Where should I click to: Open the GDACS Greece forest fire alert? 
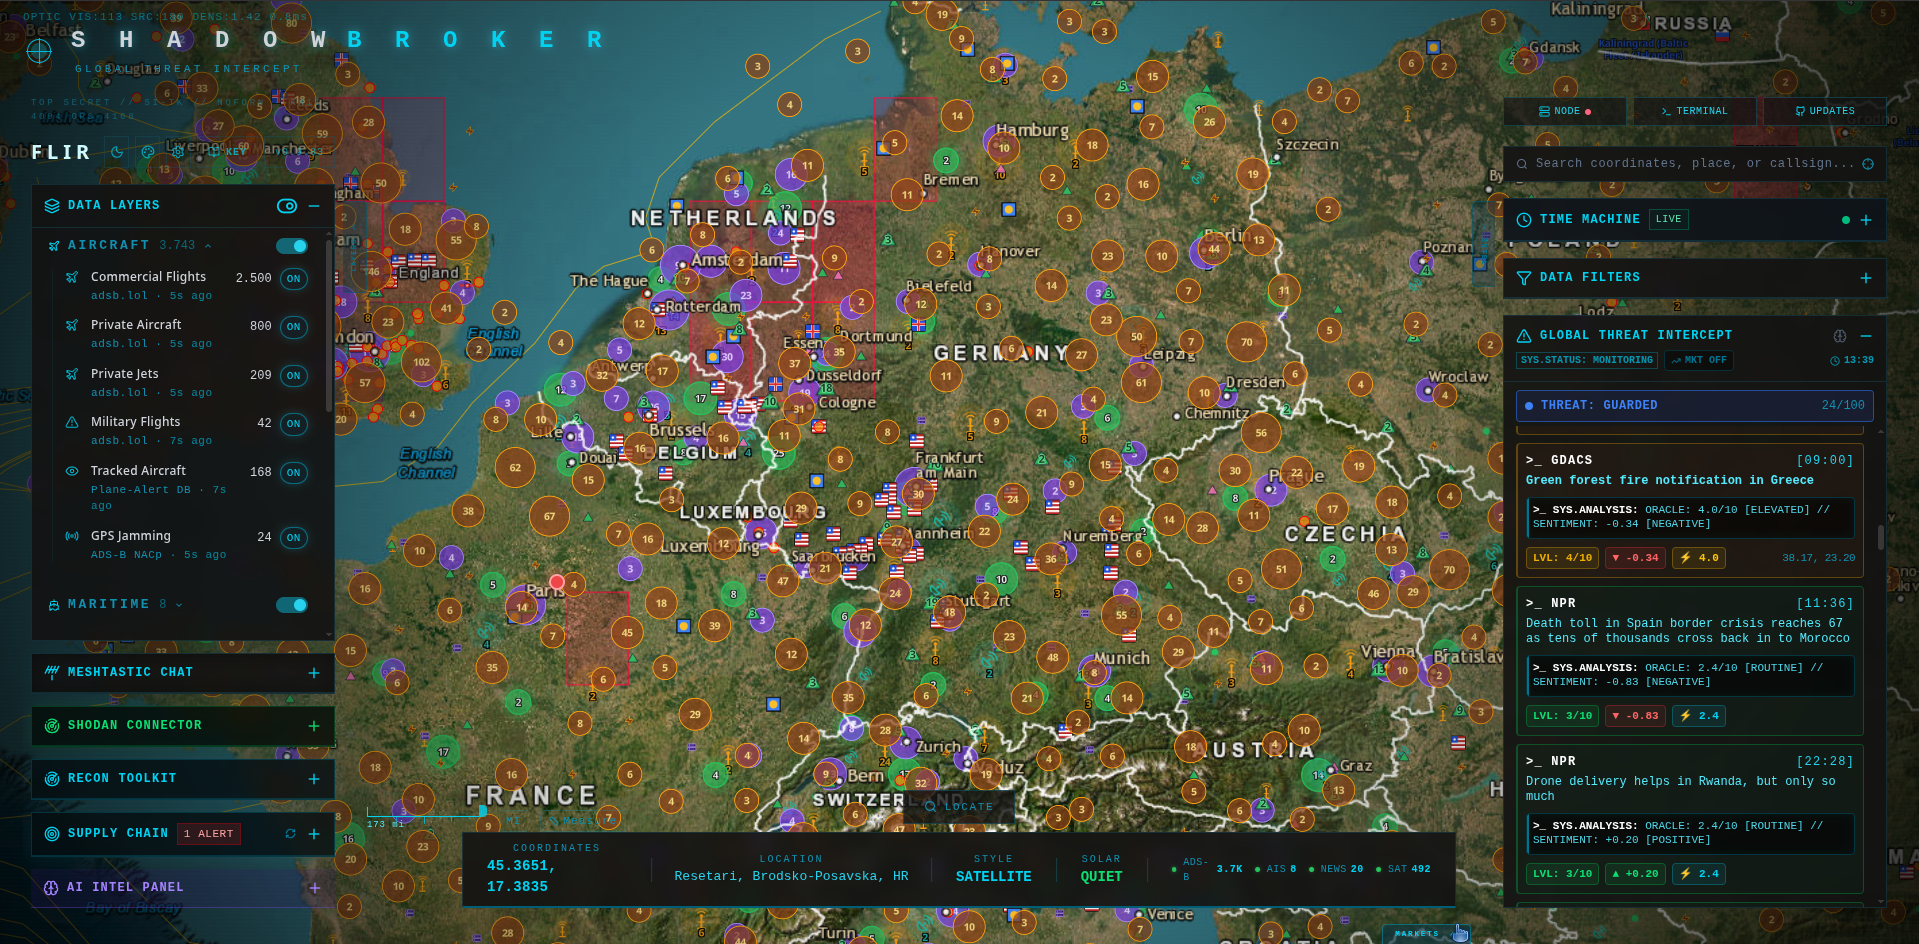click(1689, 511)
